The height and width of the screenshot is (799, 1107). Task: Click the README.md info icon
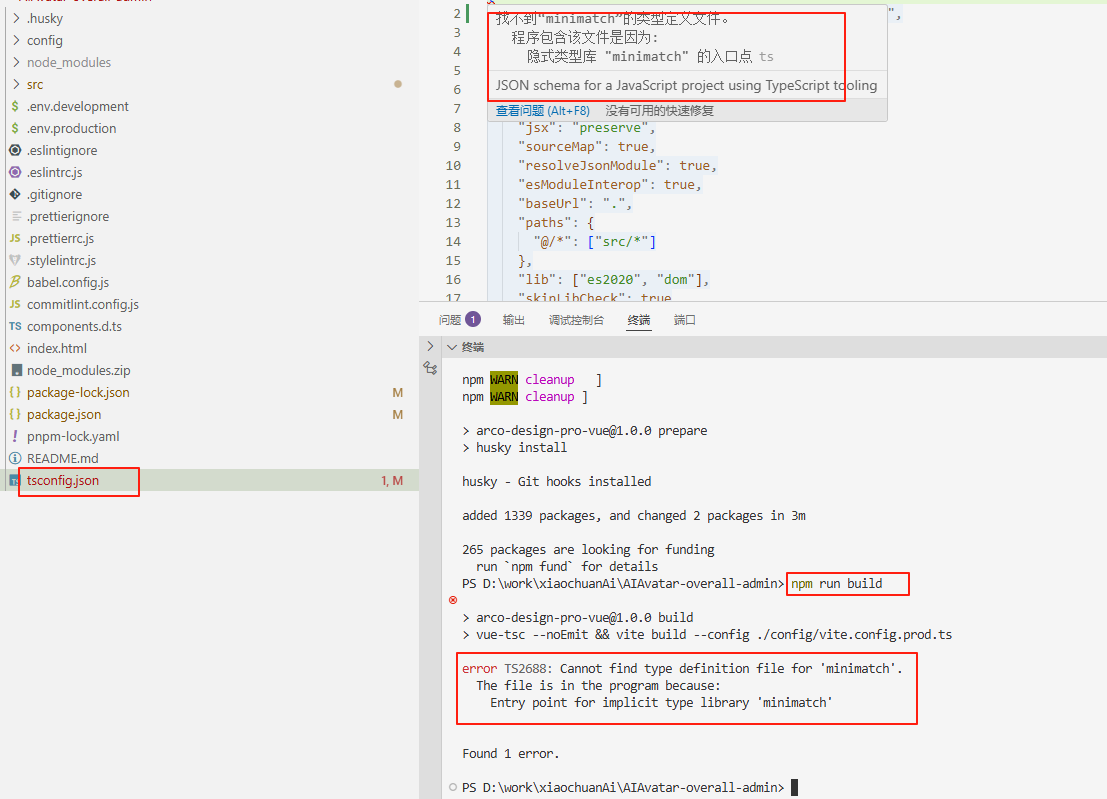(x=15, y=458)
